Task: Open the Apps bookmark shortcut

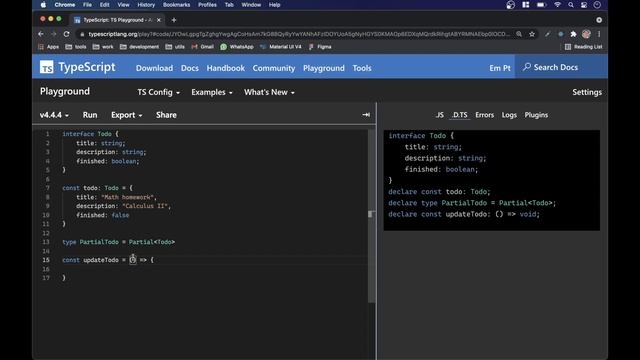Action: point(49,47)
